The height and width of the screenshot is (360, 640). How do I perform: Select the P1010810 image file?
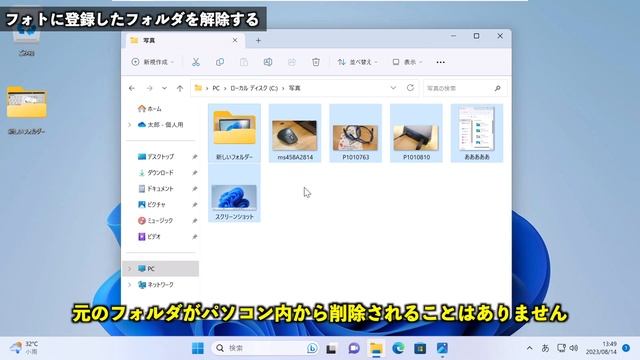point(416,133)
